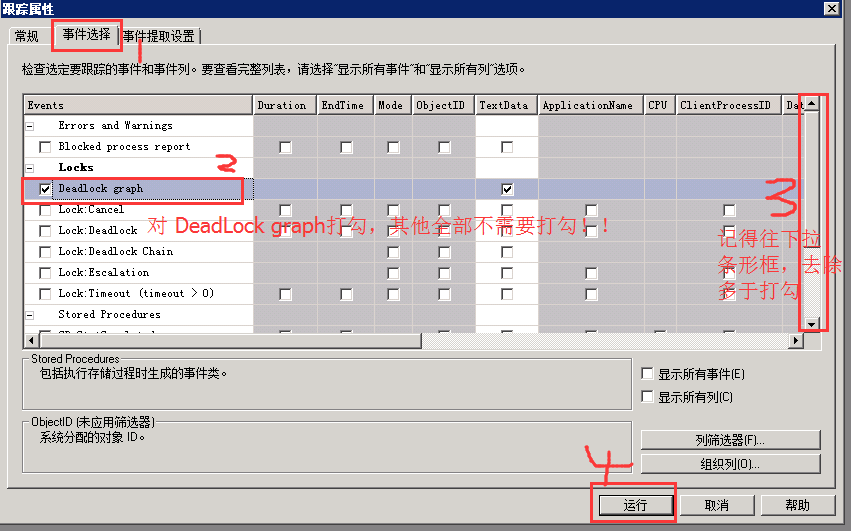Open the 列筛选器(F)... dialog
Image resolution: width=851 pixels, height=531 pixels.
tap(730, 440)
